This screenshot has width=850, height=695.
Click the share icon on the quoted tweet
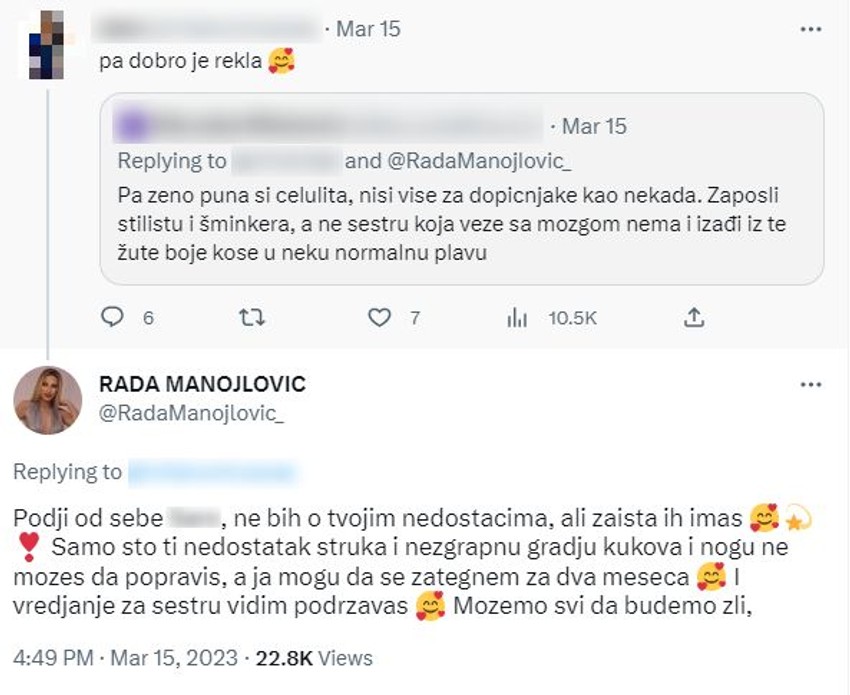click(695, 316)
